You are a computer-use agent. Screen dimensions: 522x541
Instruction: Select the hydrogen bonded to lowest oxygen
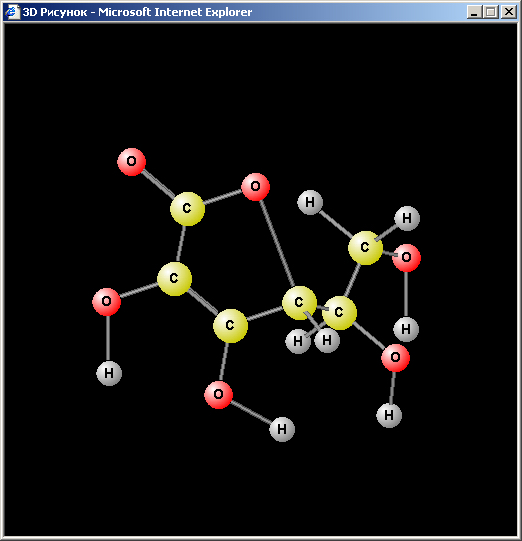click(x=282, y=429)
